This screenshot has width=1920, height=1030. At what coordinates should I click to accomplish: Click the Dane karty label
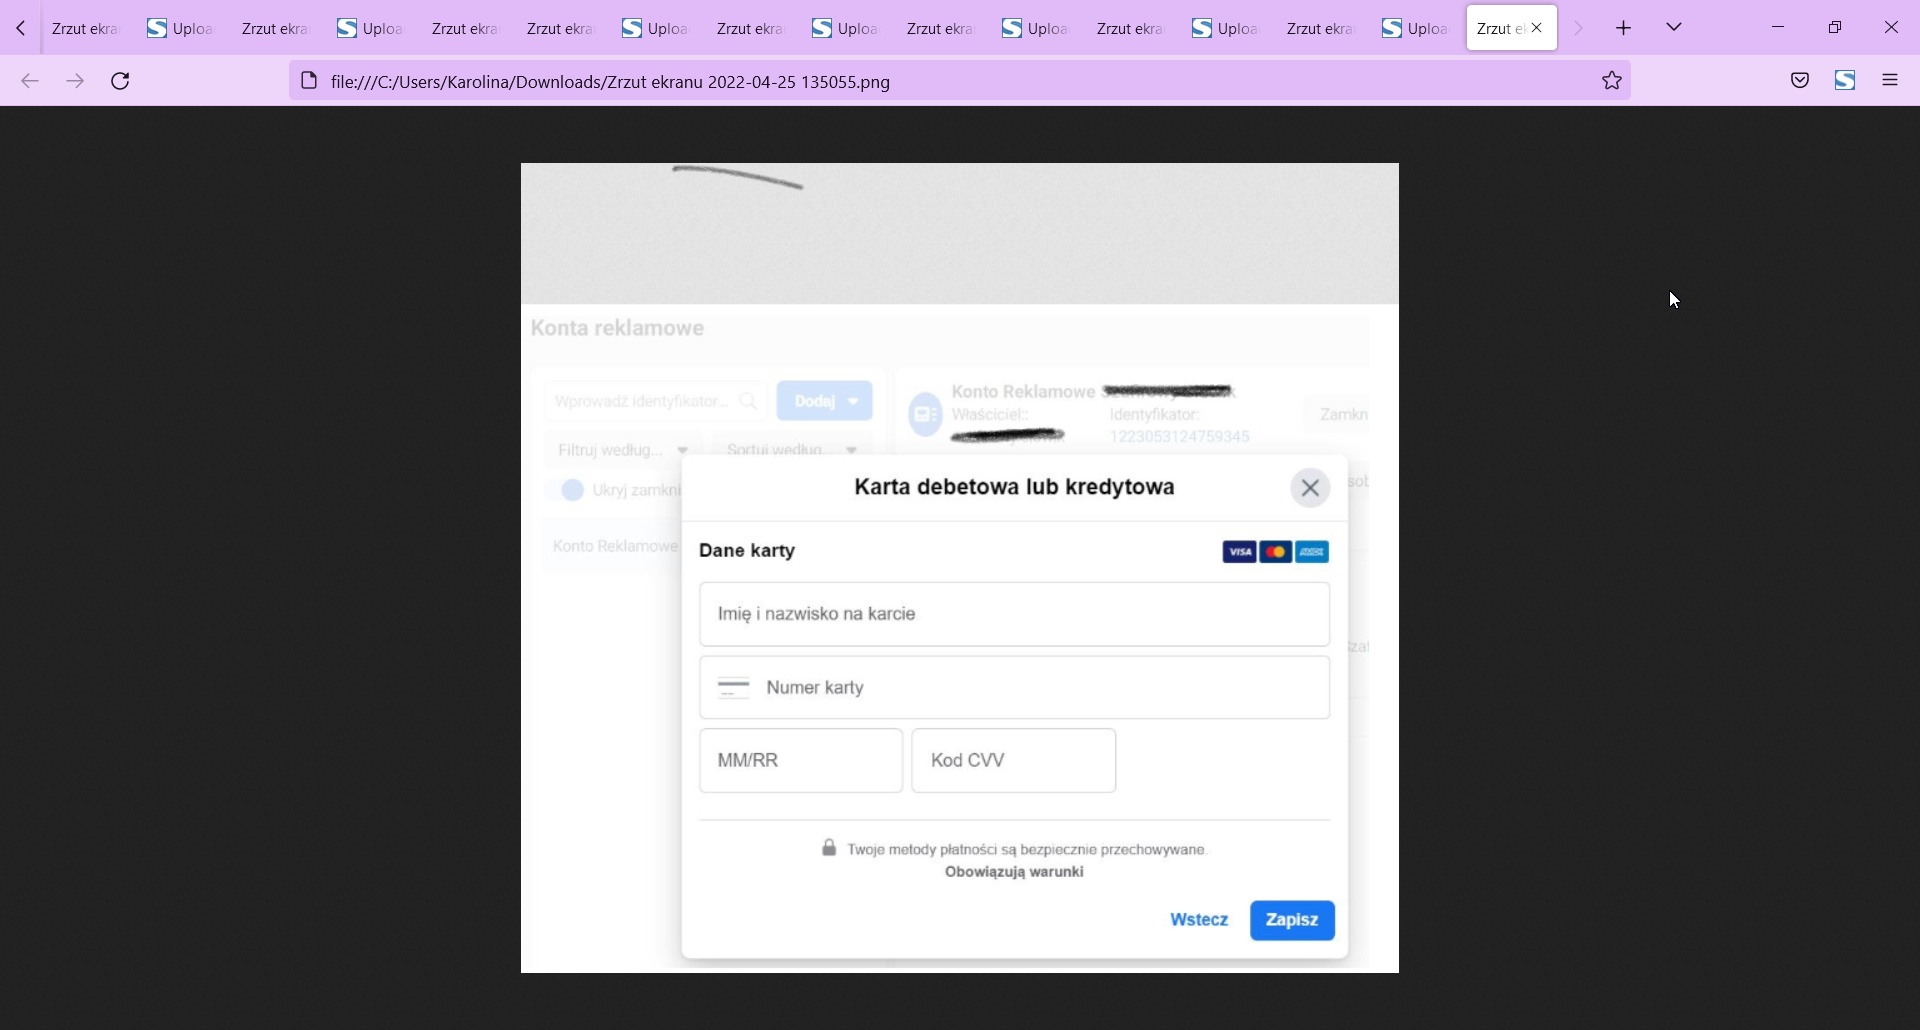click(747, 551)
